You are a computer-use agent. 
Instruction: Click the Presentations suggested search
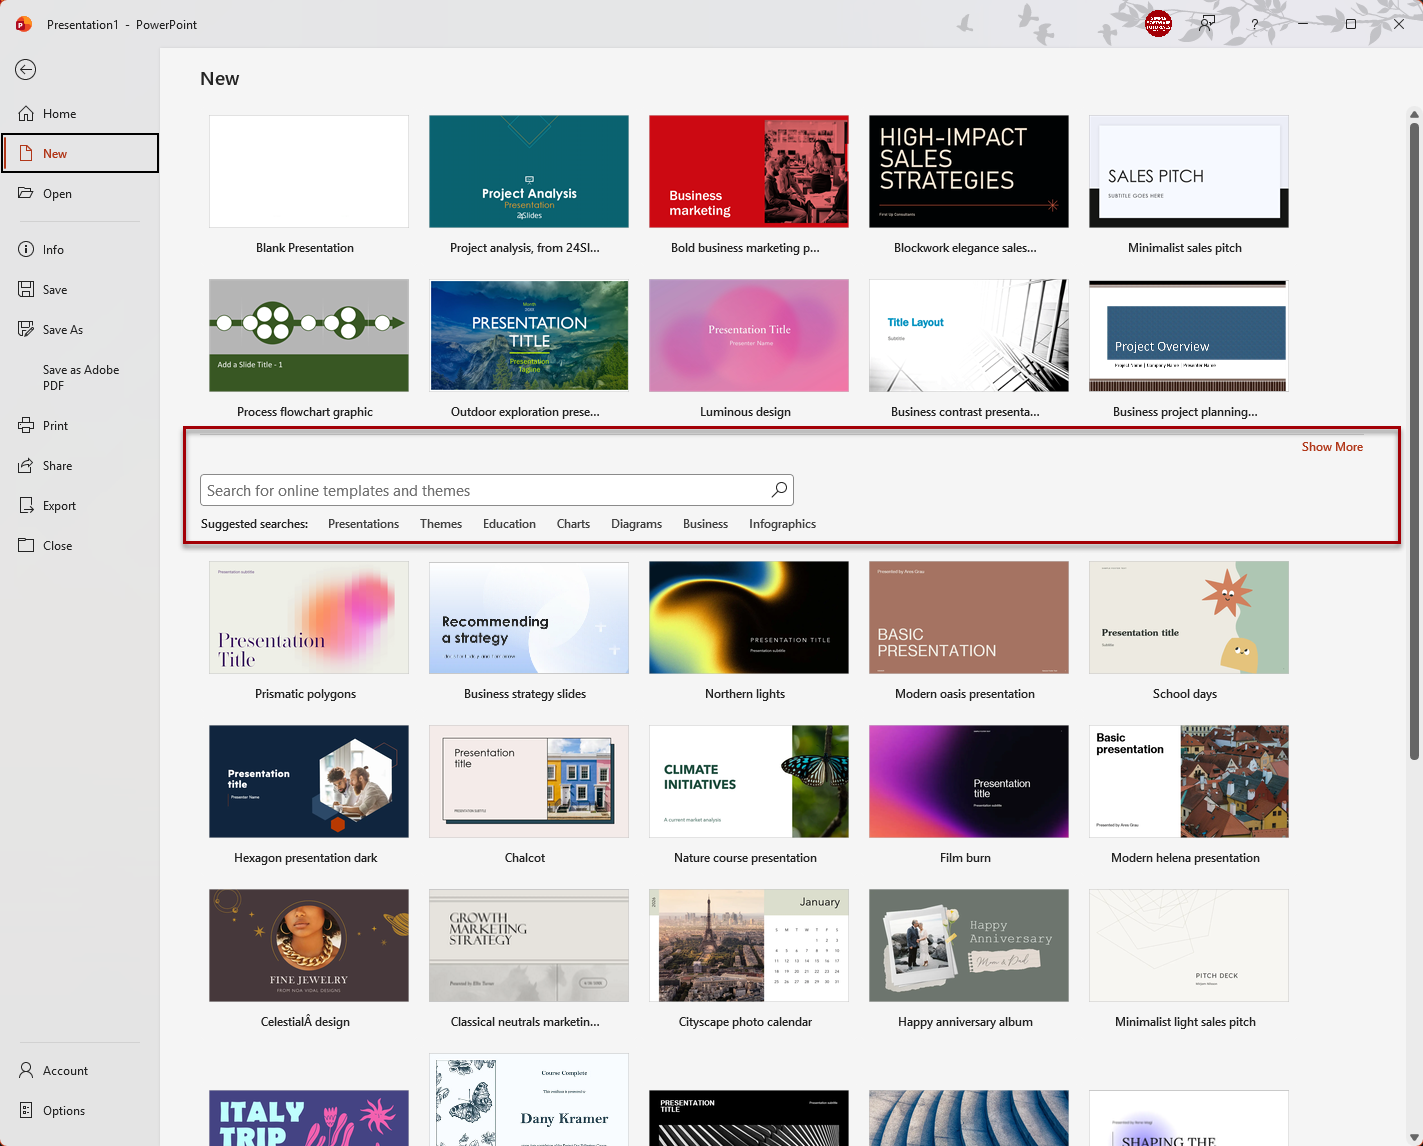tap(363, 523)
